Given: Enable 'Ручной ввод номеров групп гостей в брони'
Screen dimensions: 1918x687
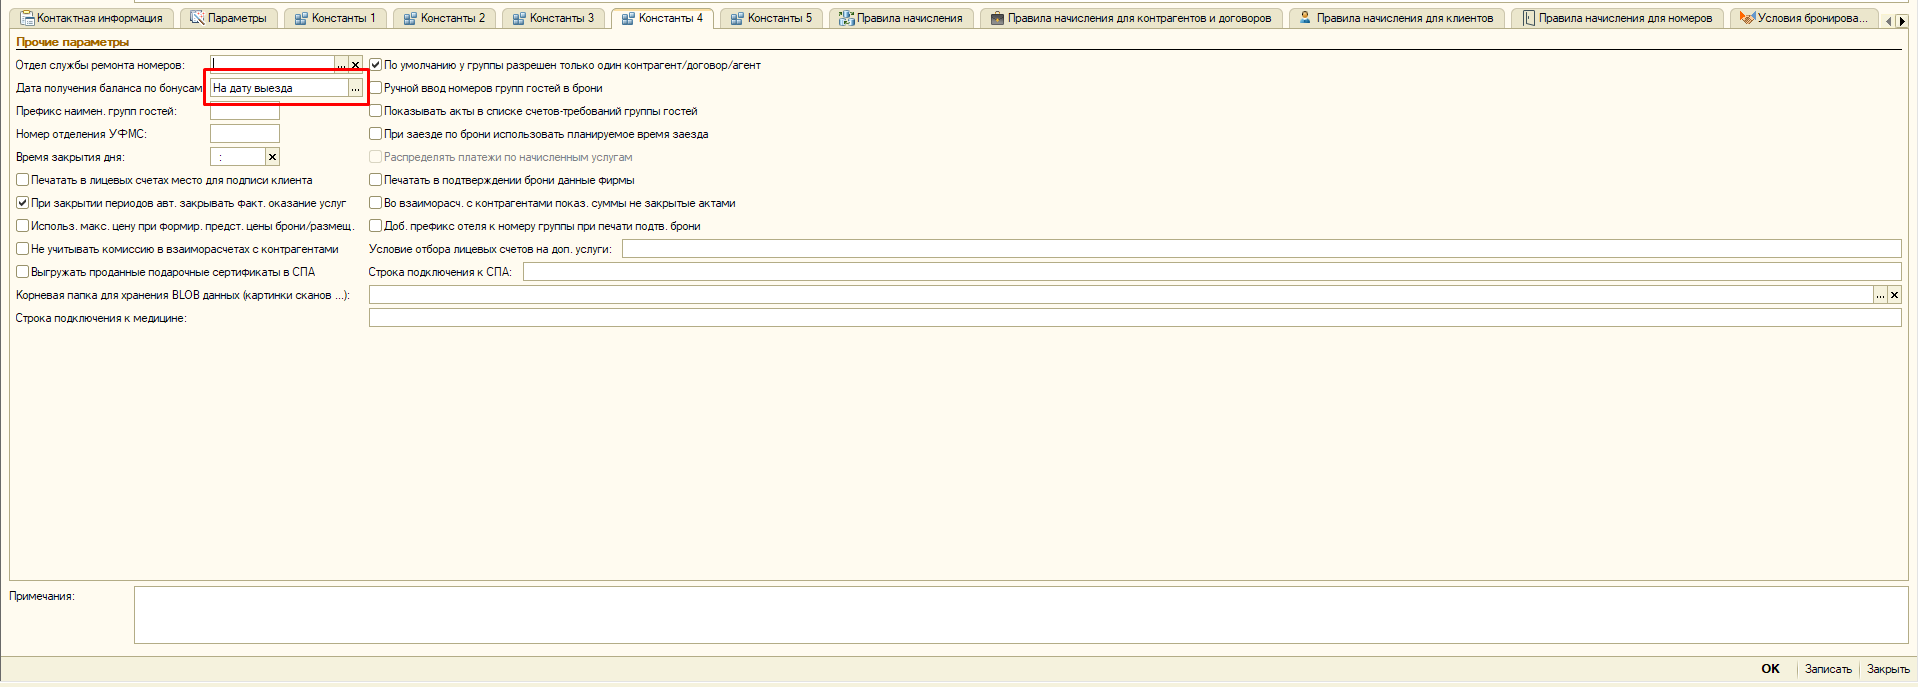Looking at the screenshot, I should tap(375, 88).
